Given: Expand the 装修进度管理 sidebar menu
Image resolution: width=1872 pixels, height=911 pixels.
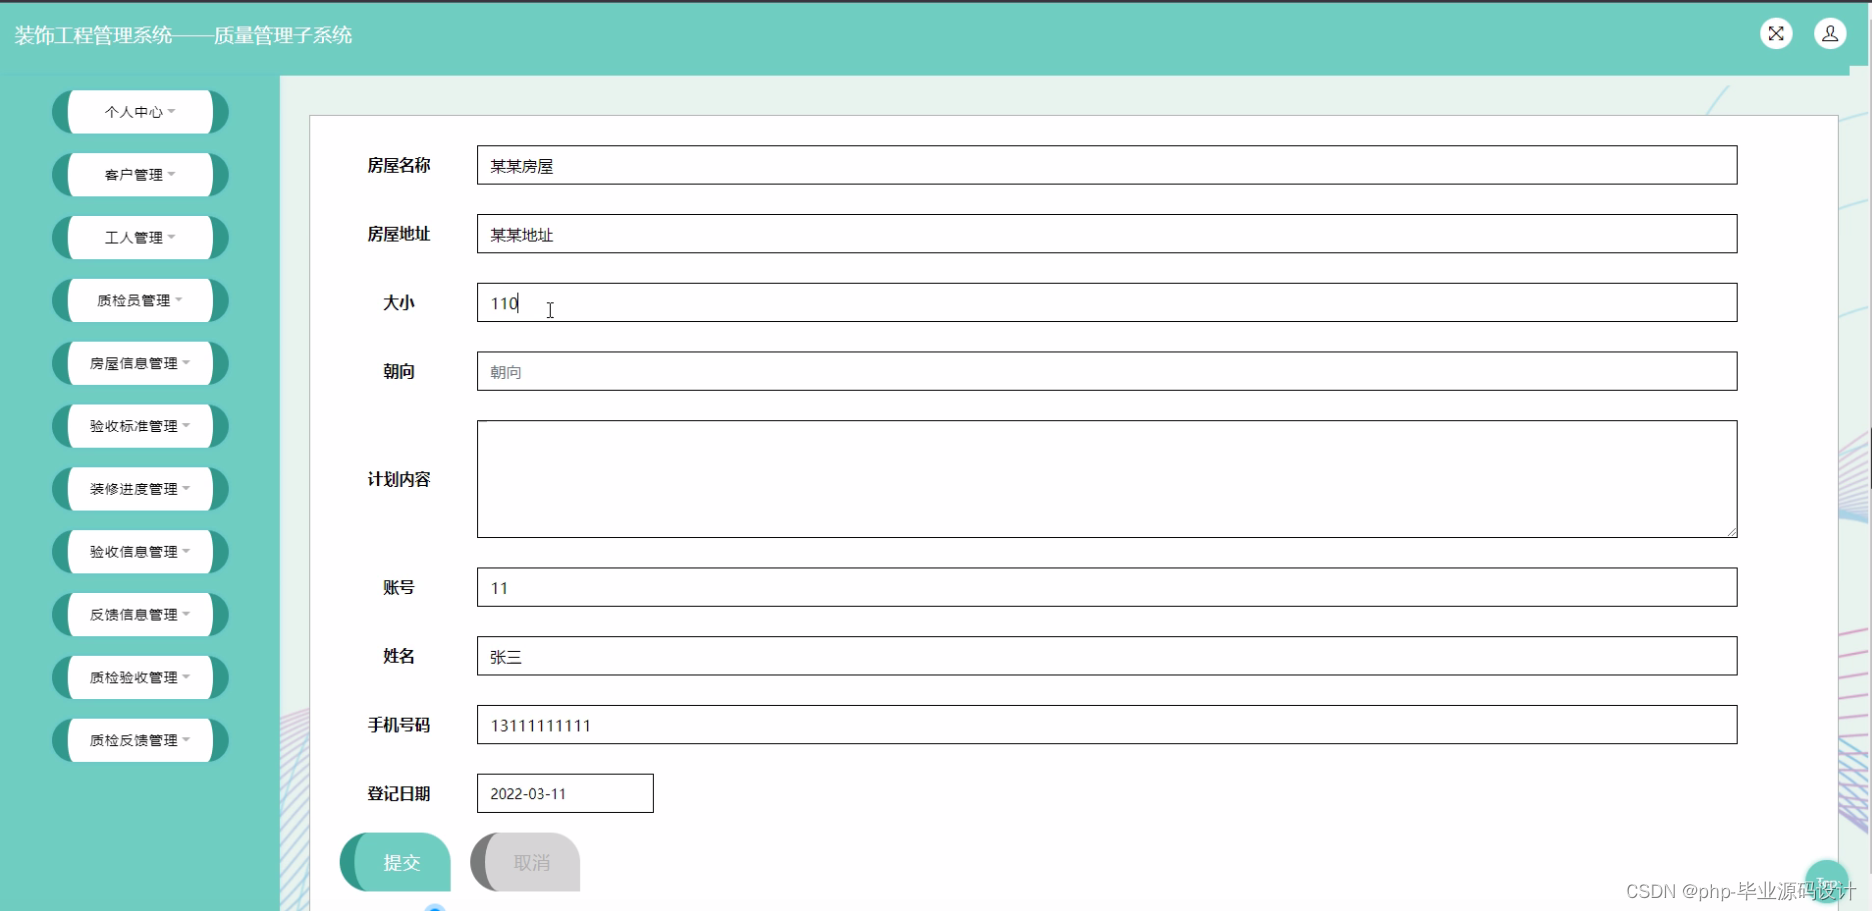Looking at the screenshot, I should click(x=139, y=488).
